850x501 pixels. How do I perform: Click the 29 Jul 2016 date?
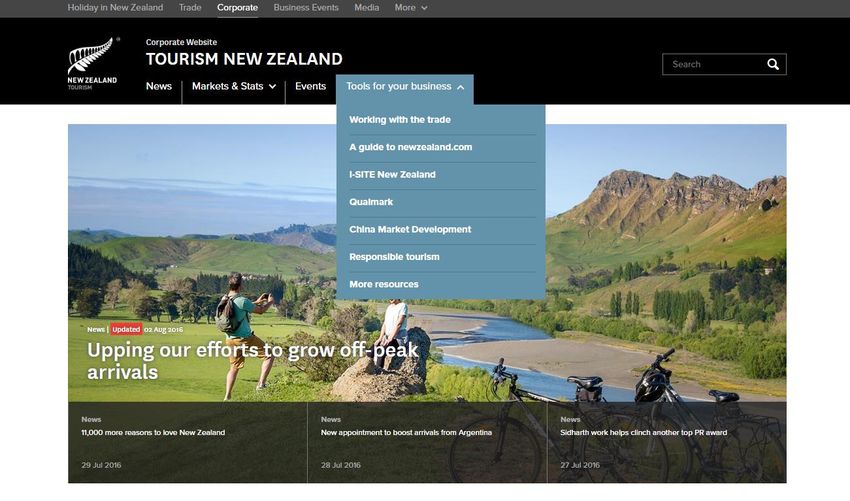[101, 465]
